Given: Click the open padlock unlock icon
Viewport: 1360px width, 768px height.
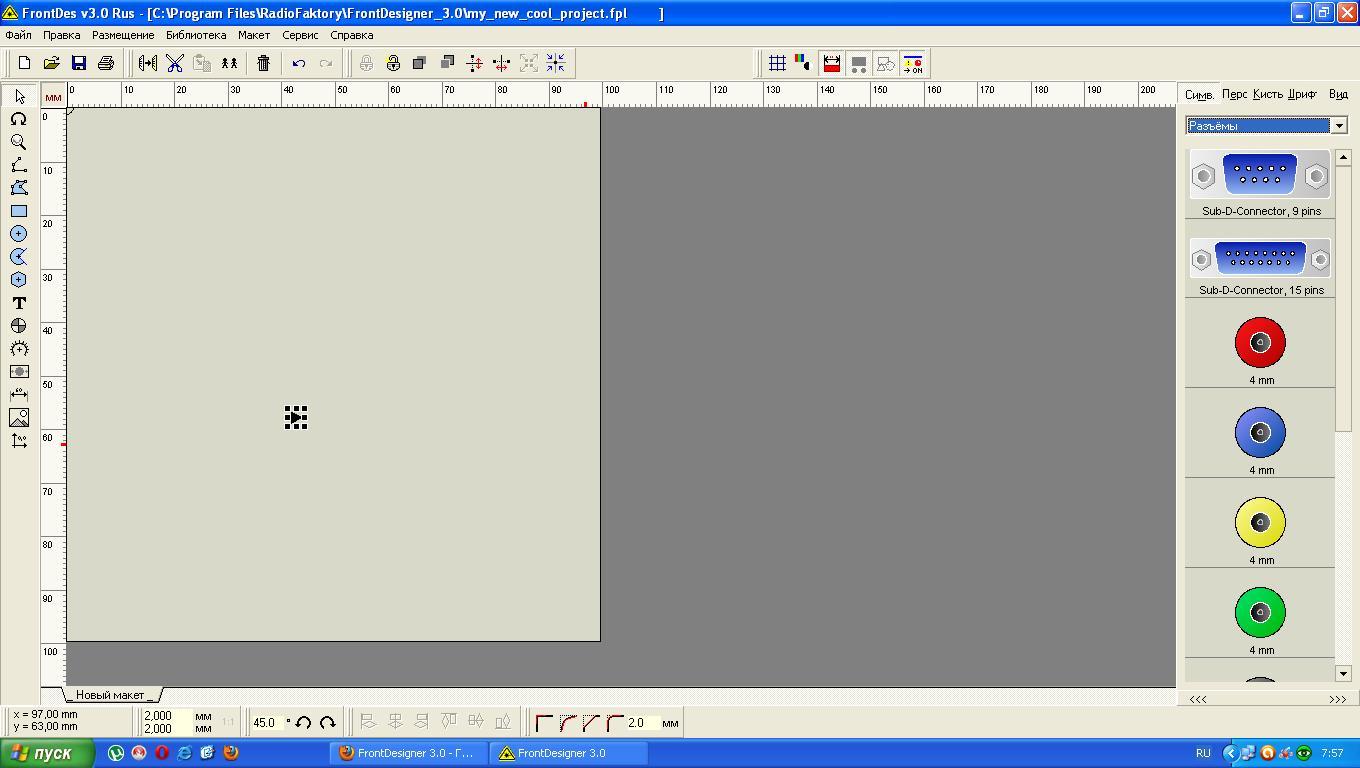Looking at the screenshot, I should point(393,63).
